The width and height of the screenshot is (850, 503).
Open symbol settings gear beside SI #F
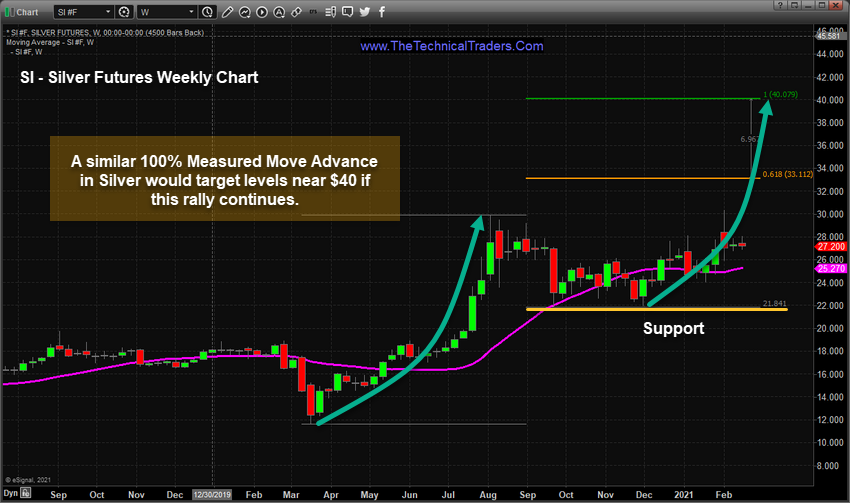point(124,12)
